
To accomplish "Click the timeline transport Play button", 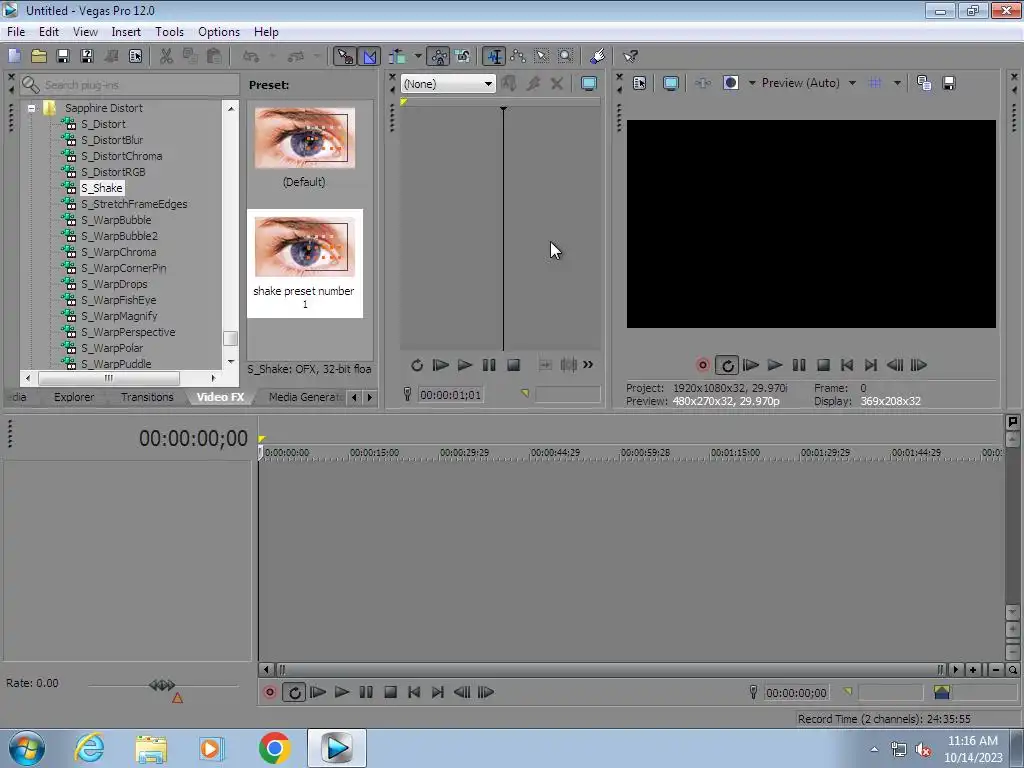I will click(342, 692).
